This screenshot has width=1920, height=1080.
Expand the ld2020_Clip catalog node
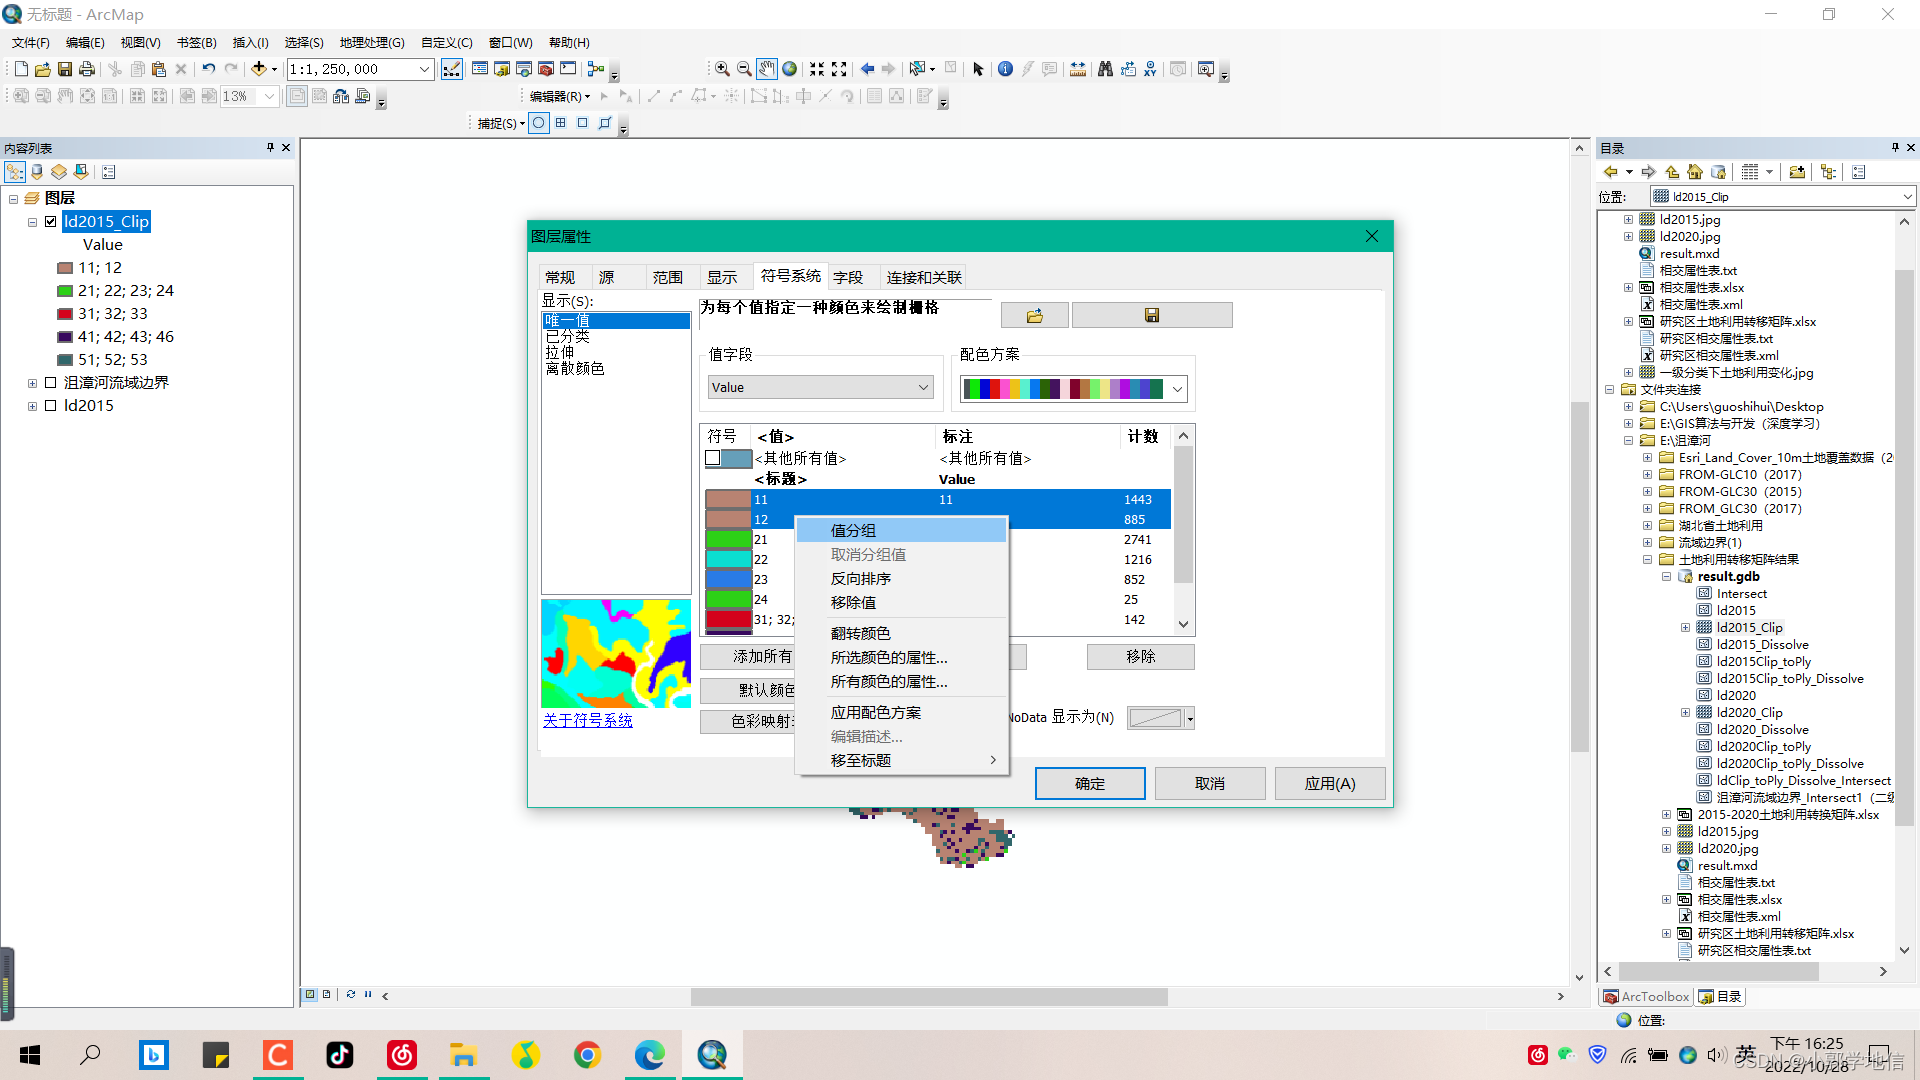(1685, 713)
